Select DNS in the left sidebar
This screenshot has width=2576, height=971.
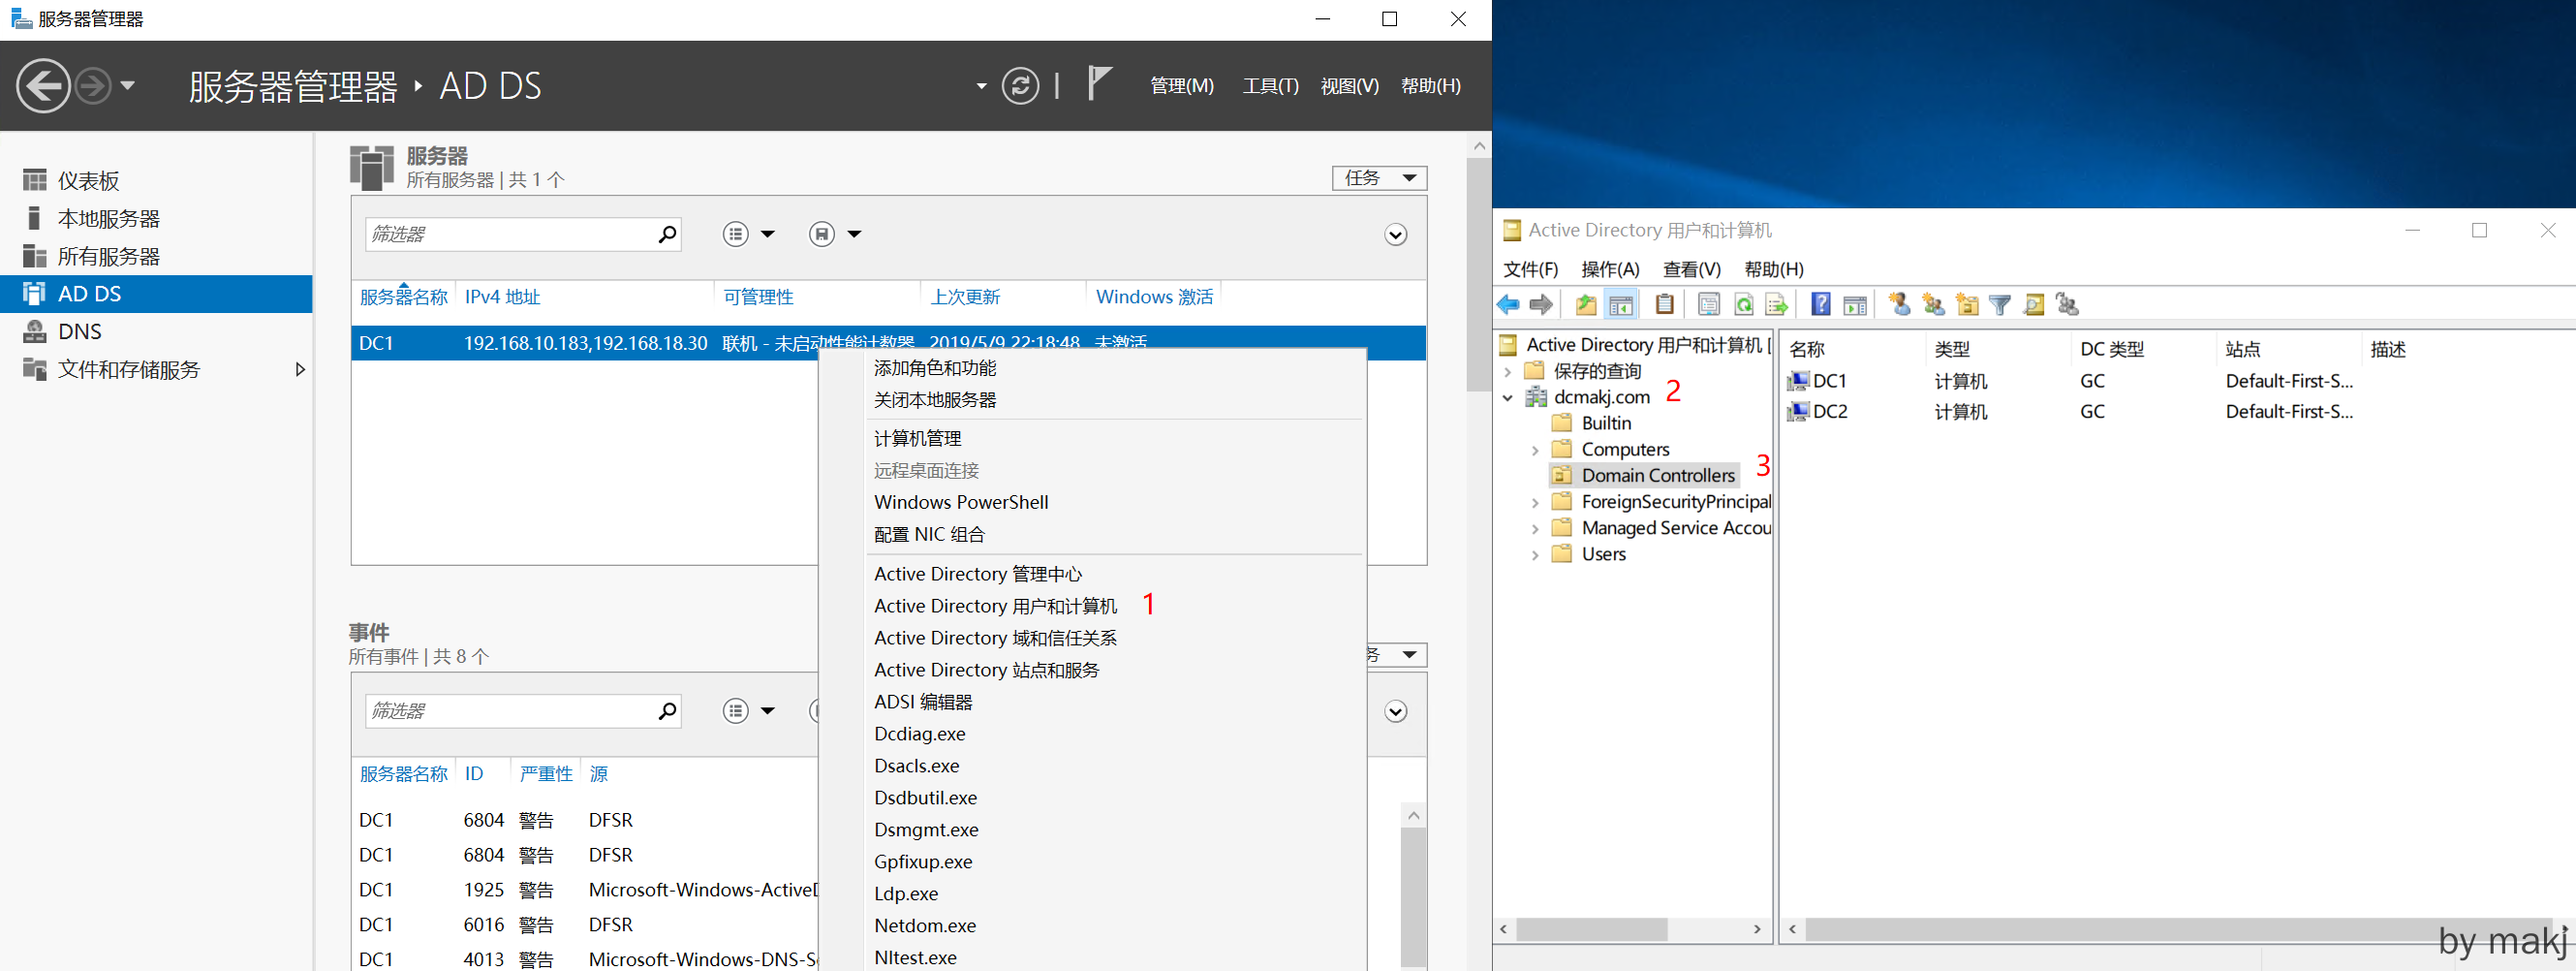pos(80,332)
